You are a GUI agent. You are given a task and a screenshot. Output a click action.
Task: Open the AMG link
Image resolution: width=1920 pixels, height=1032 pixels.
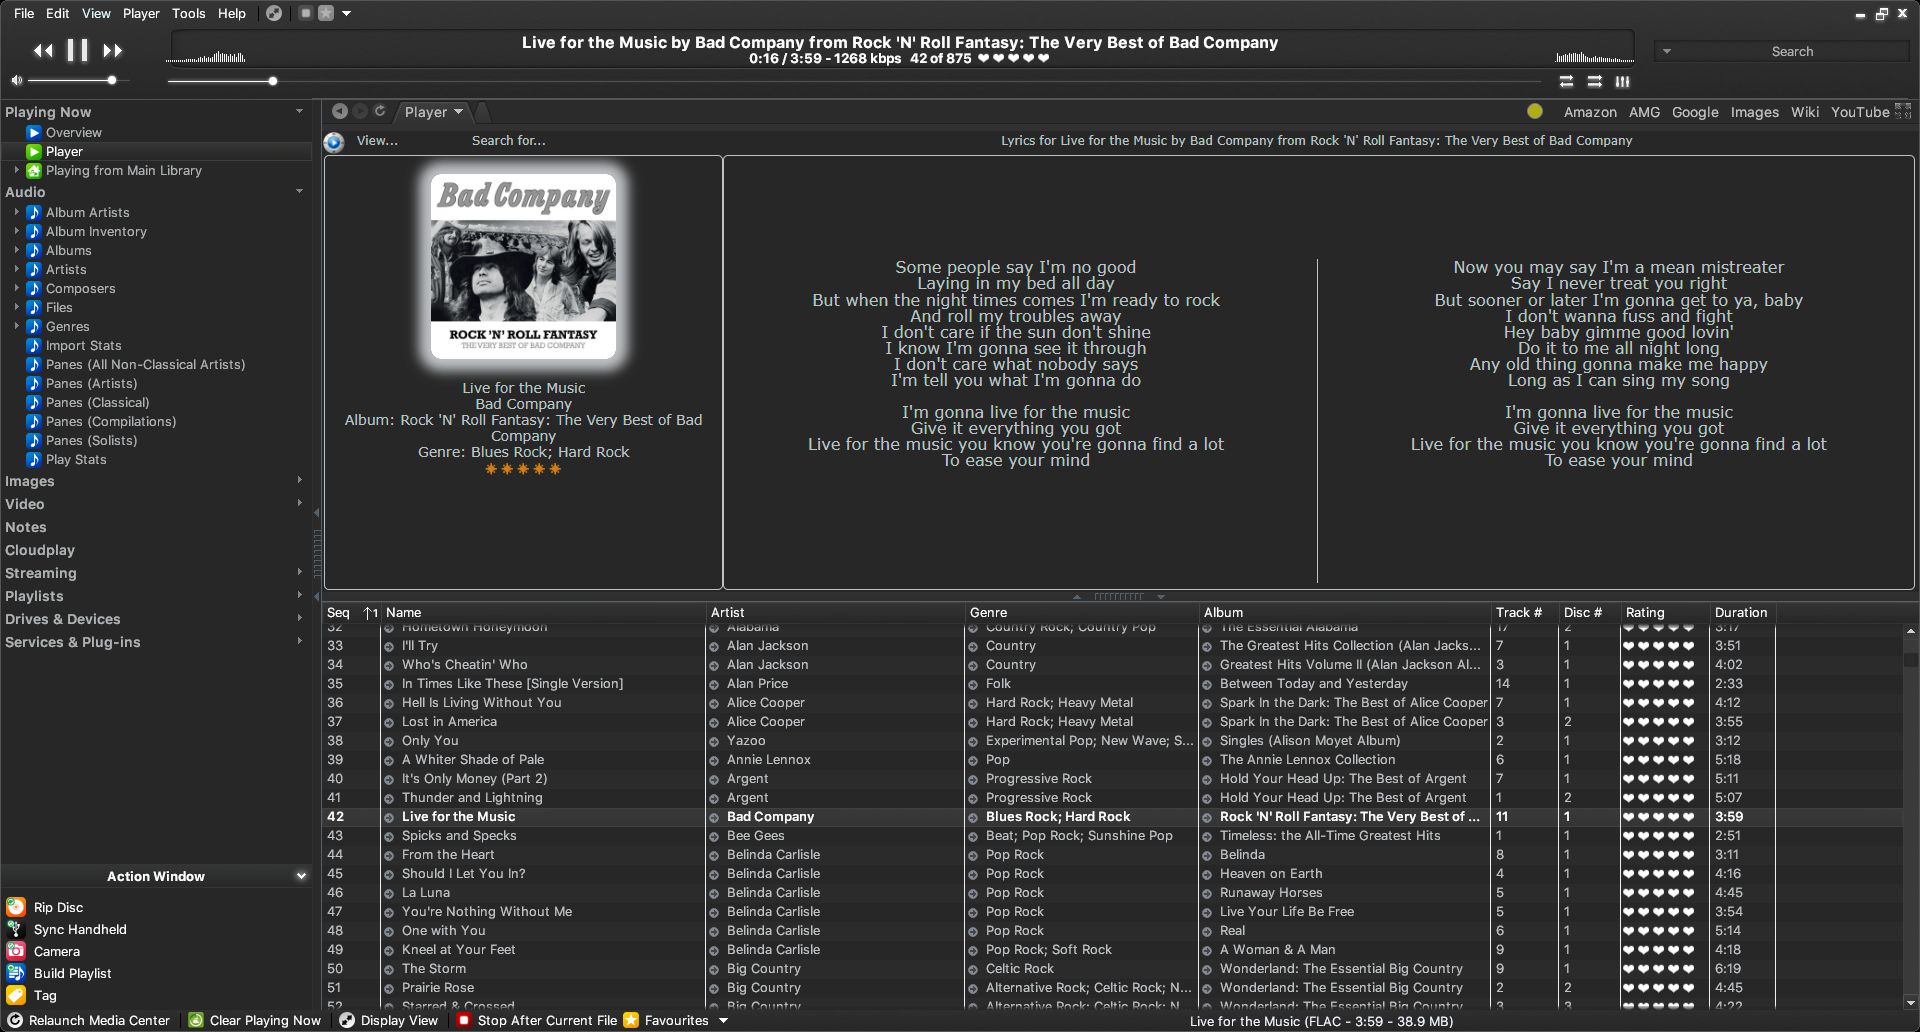click(1644, 112)
